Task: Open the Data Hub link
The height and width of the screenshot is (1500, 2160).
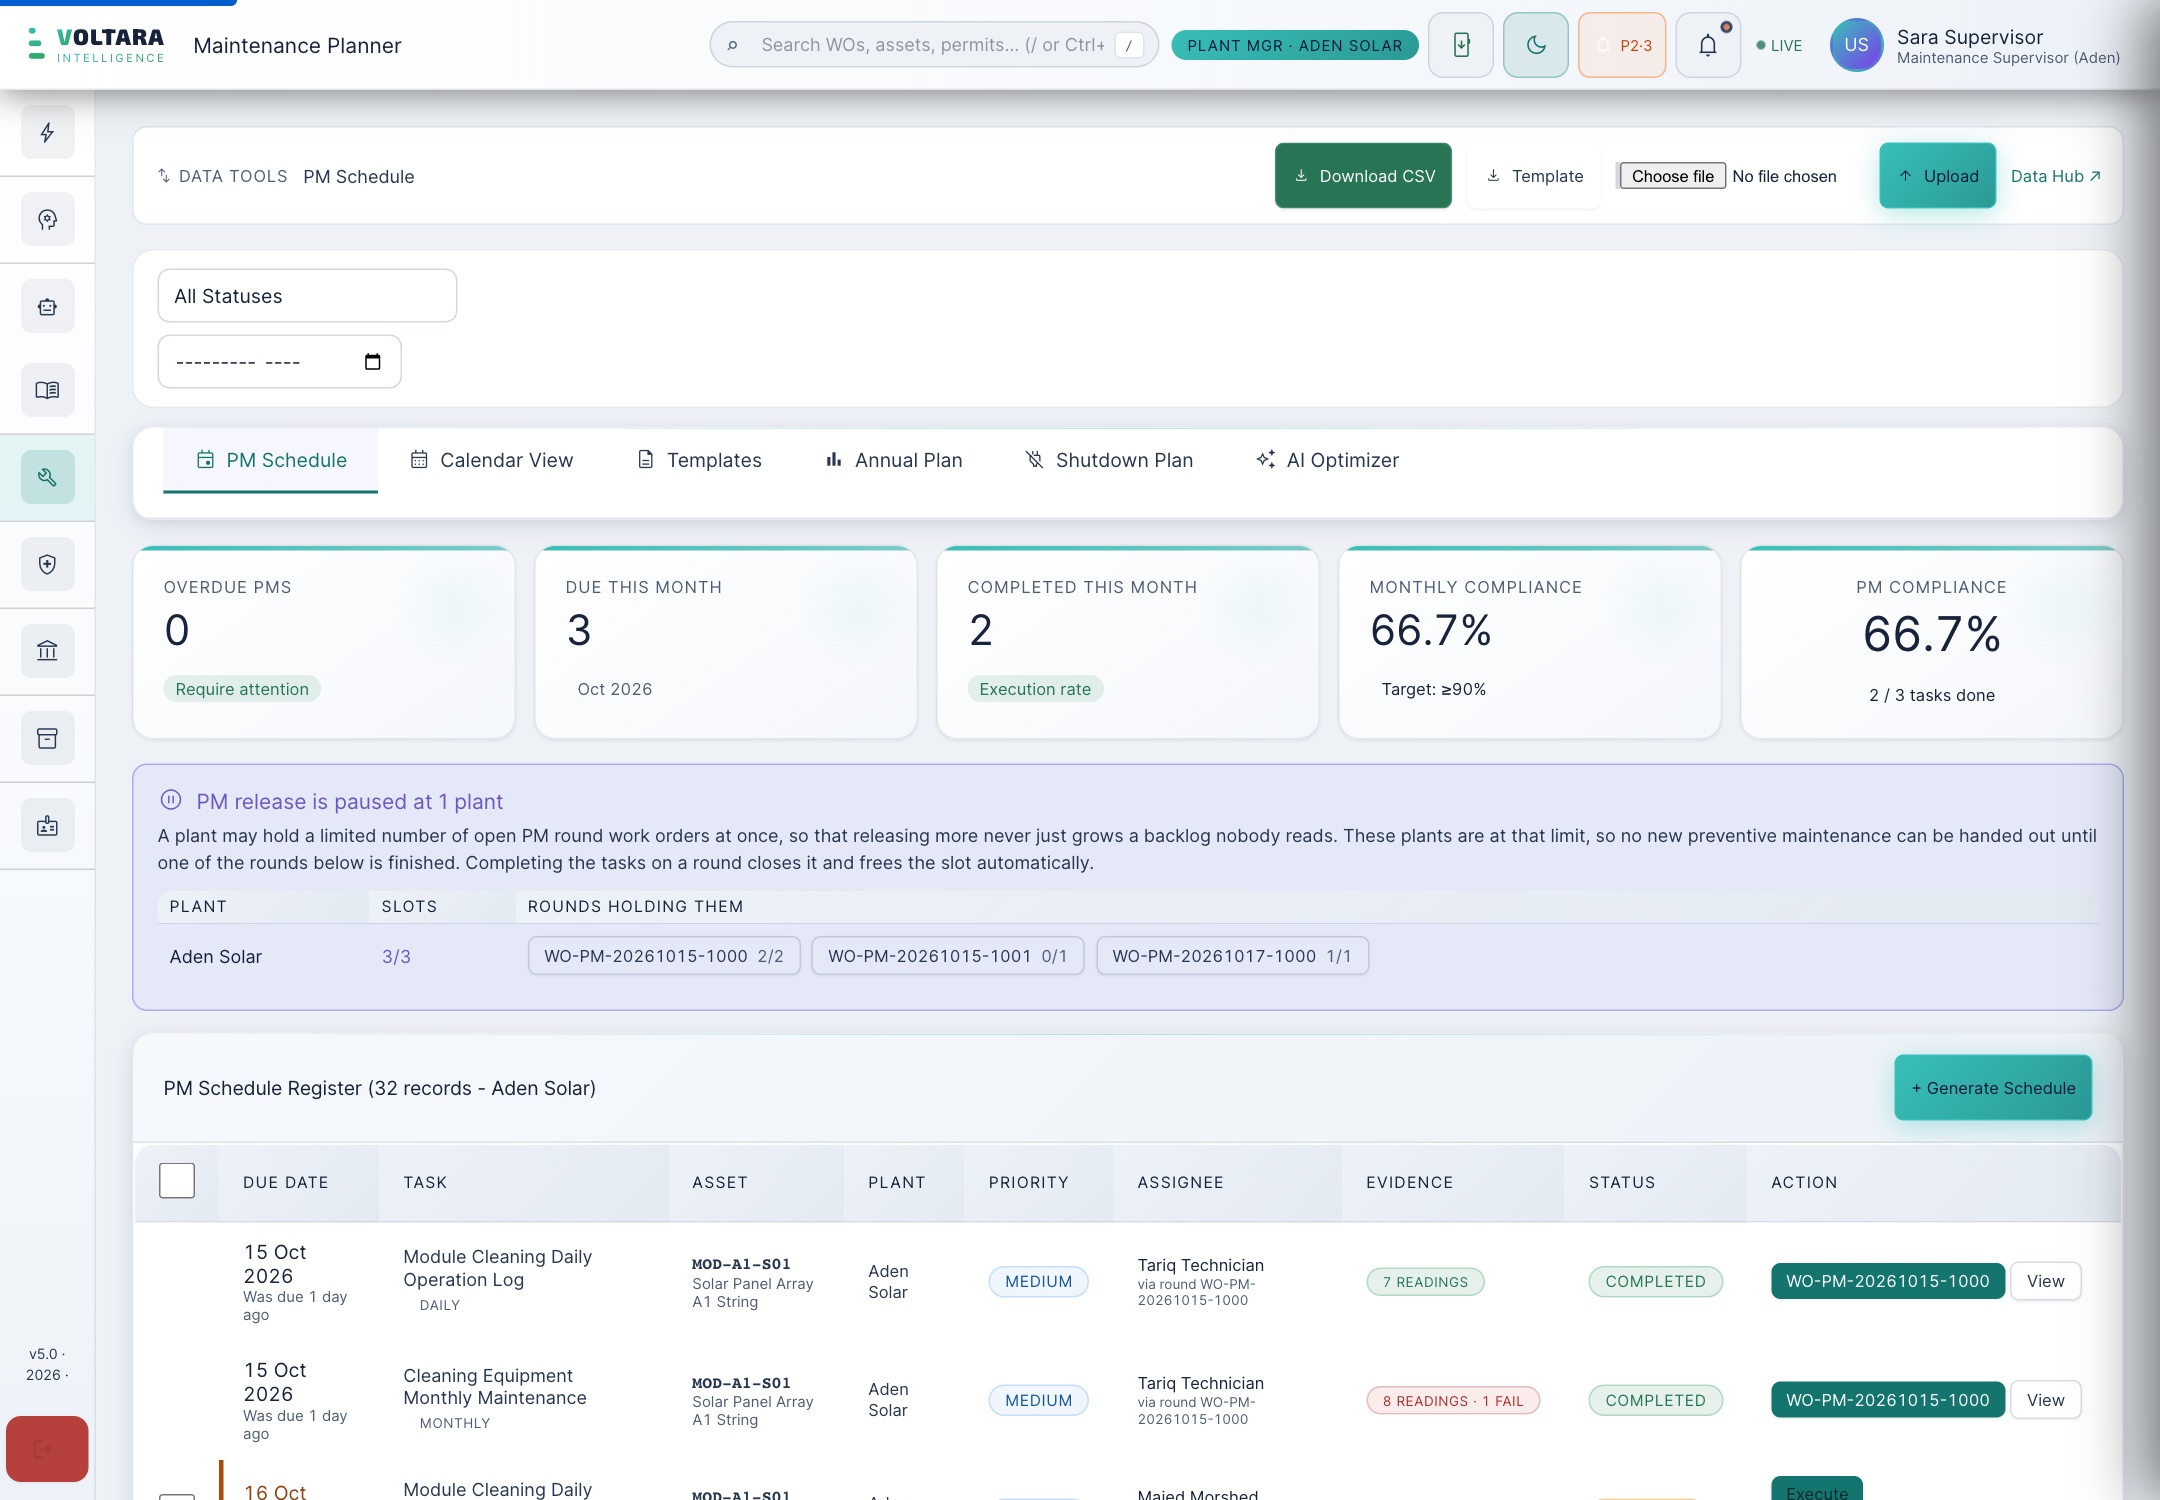Action: [2055, 176]
